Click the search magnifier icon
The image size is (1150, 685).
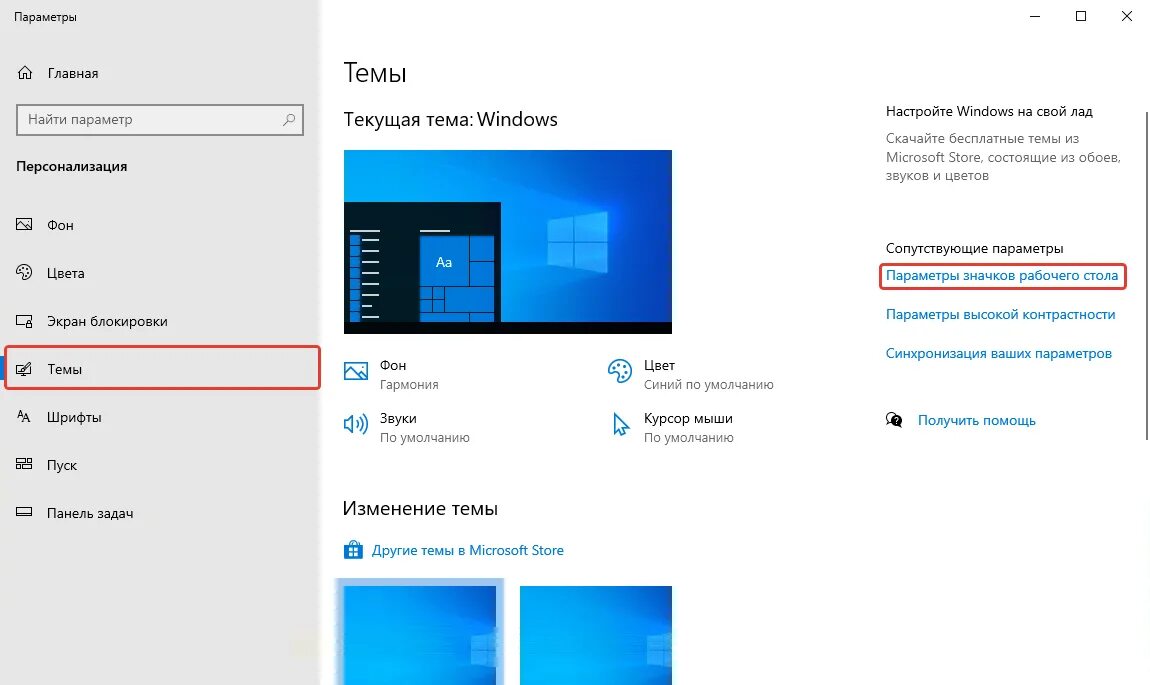tap(289, 119)
